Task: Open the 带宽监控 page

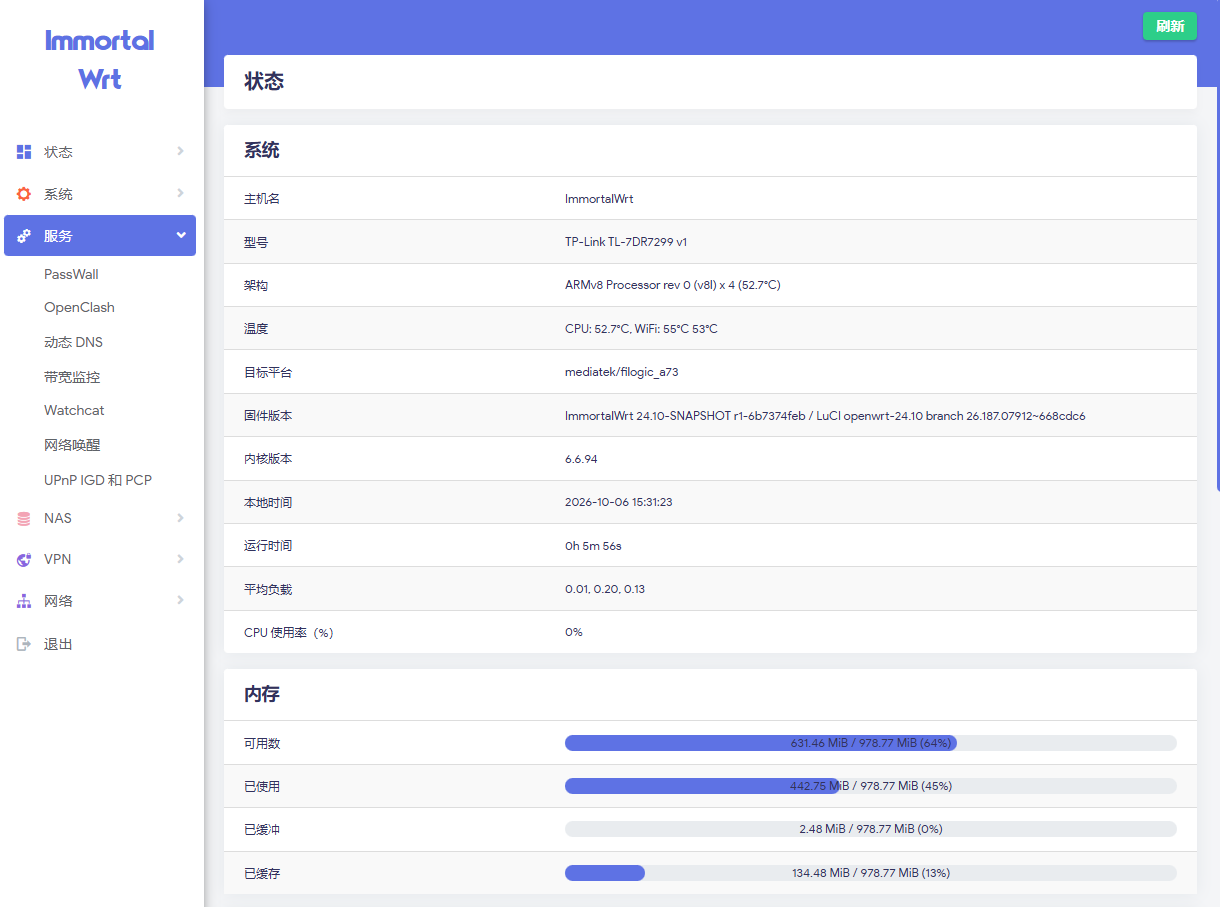Action: pos(72,377)
